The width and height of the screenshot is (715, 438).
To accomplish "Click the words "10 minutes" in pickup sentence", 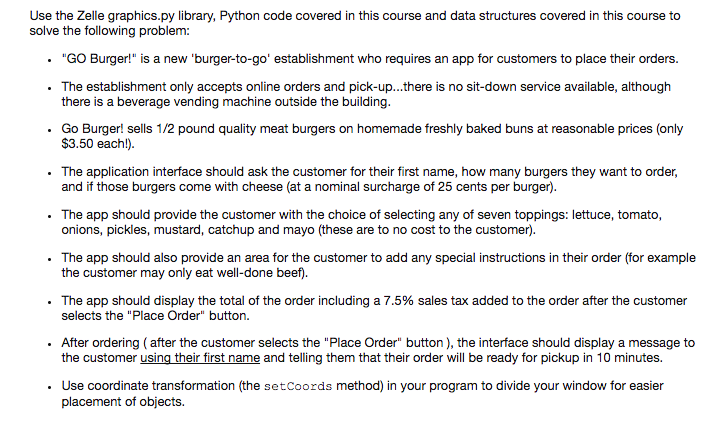I will click(x=628, y=358).
